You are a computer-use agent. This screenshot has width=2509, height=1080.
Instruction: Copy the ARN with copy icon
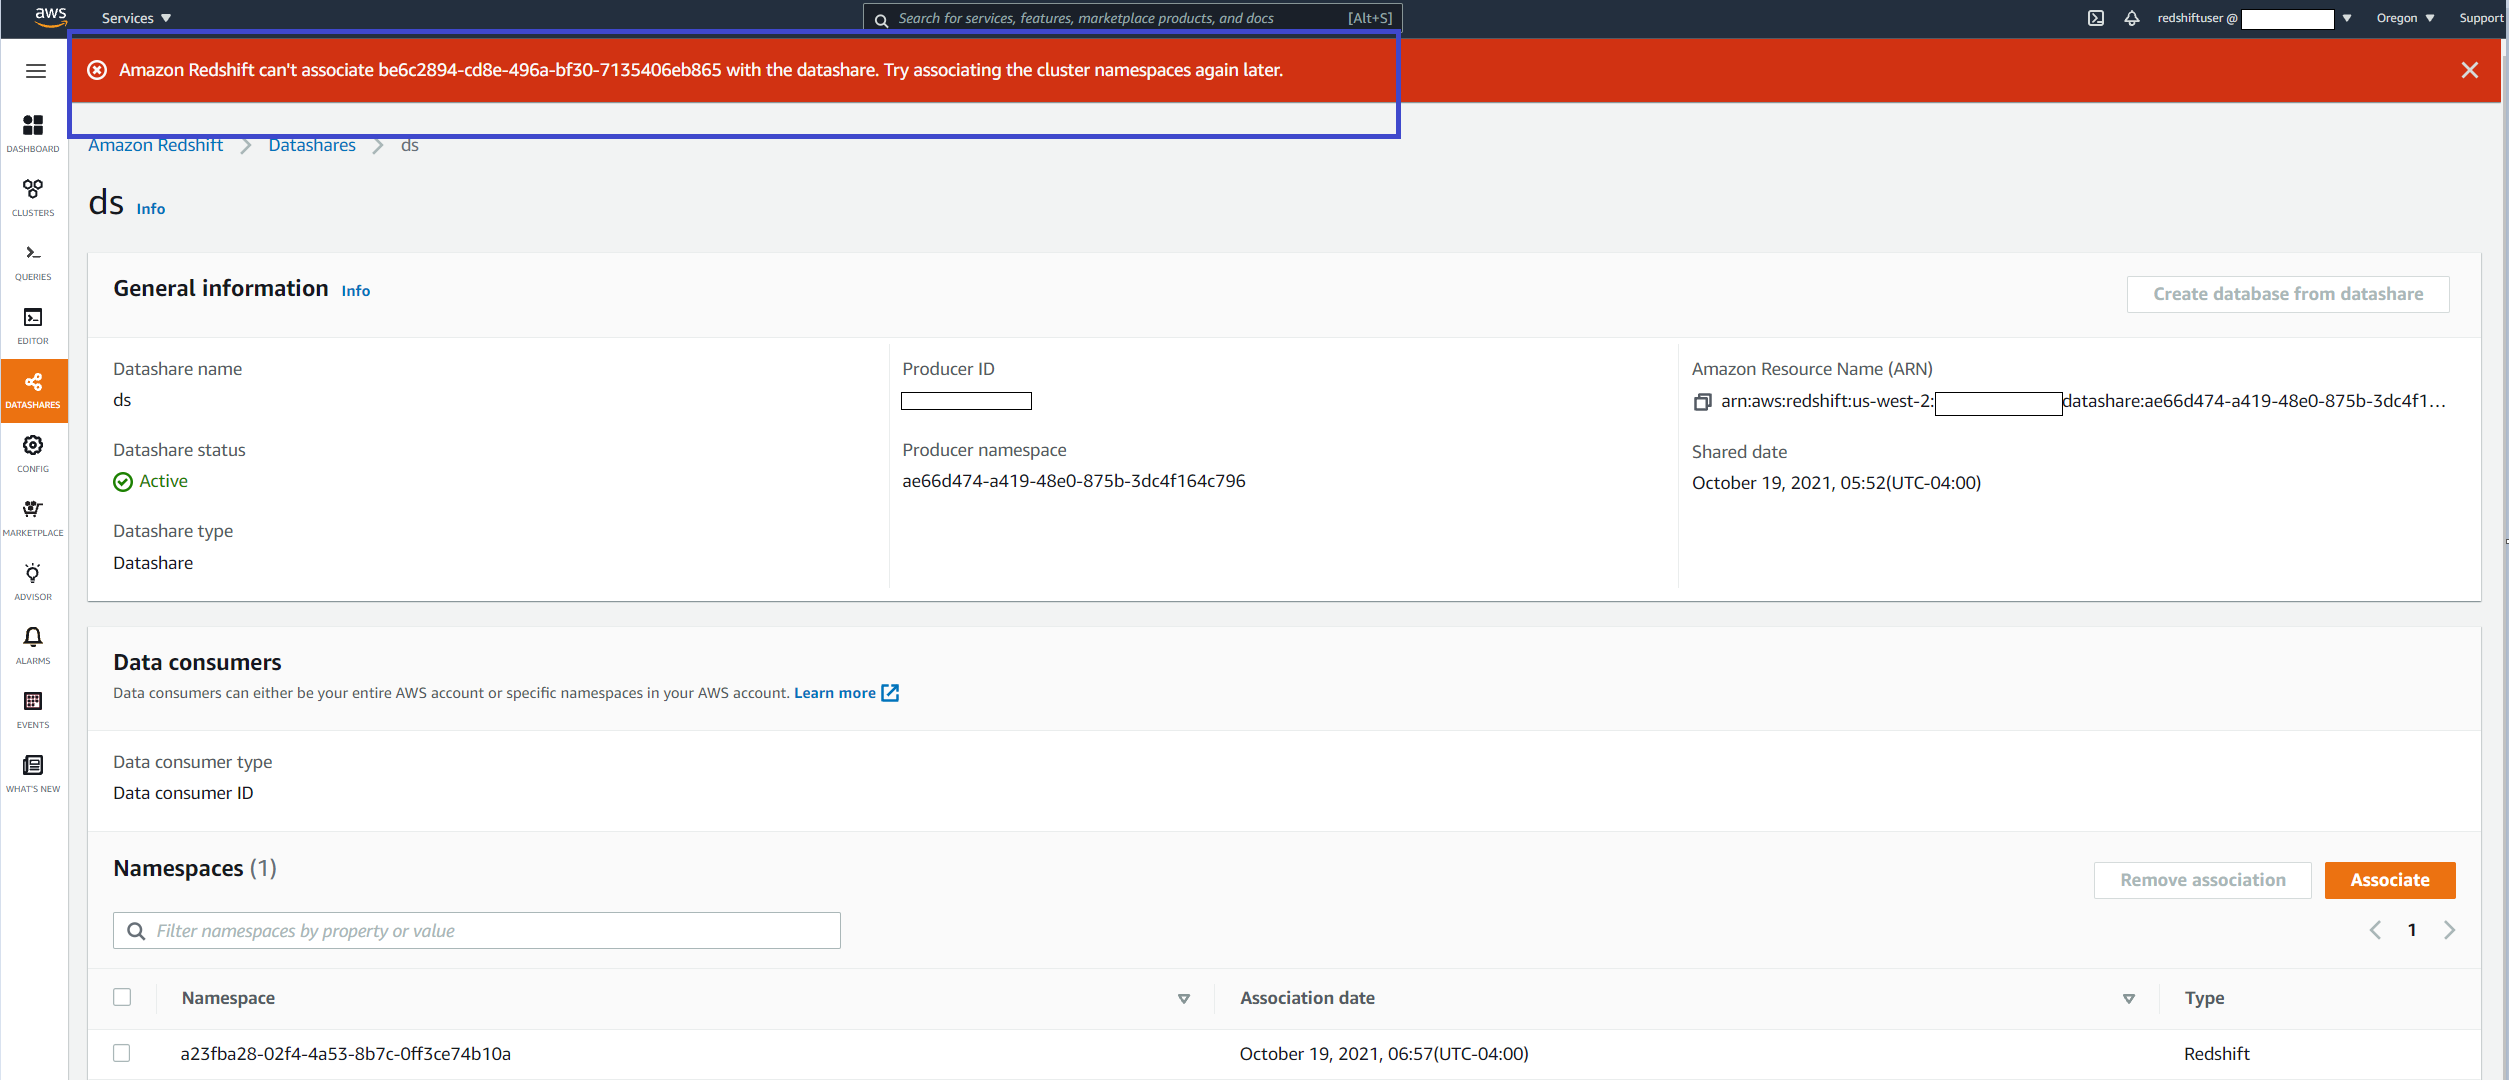click(x=1702, y=402)
